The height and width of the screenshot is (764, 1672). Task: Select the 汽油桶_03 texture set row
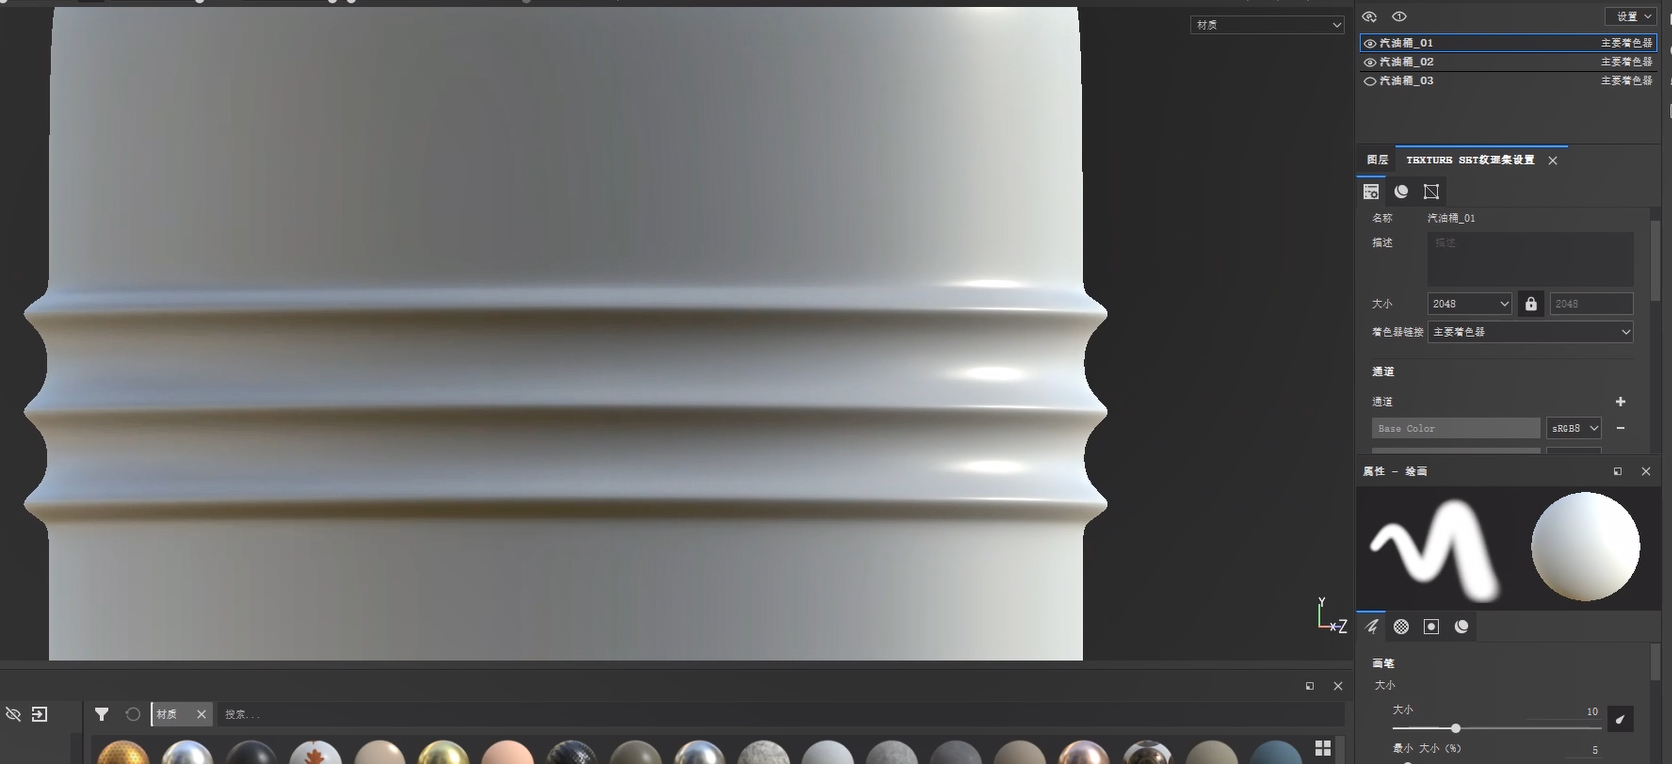[1508, 81]
